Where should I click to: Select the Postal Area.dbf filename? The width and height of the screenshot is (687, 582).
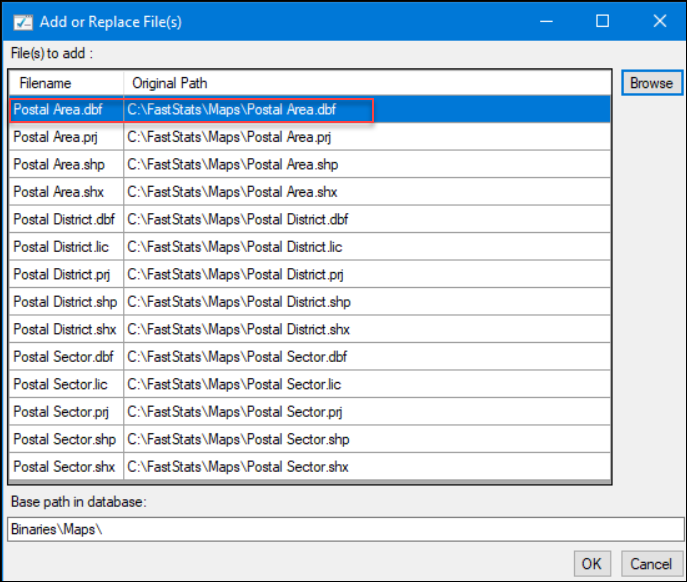58,110
